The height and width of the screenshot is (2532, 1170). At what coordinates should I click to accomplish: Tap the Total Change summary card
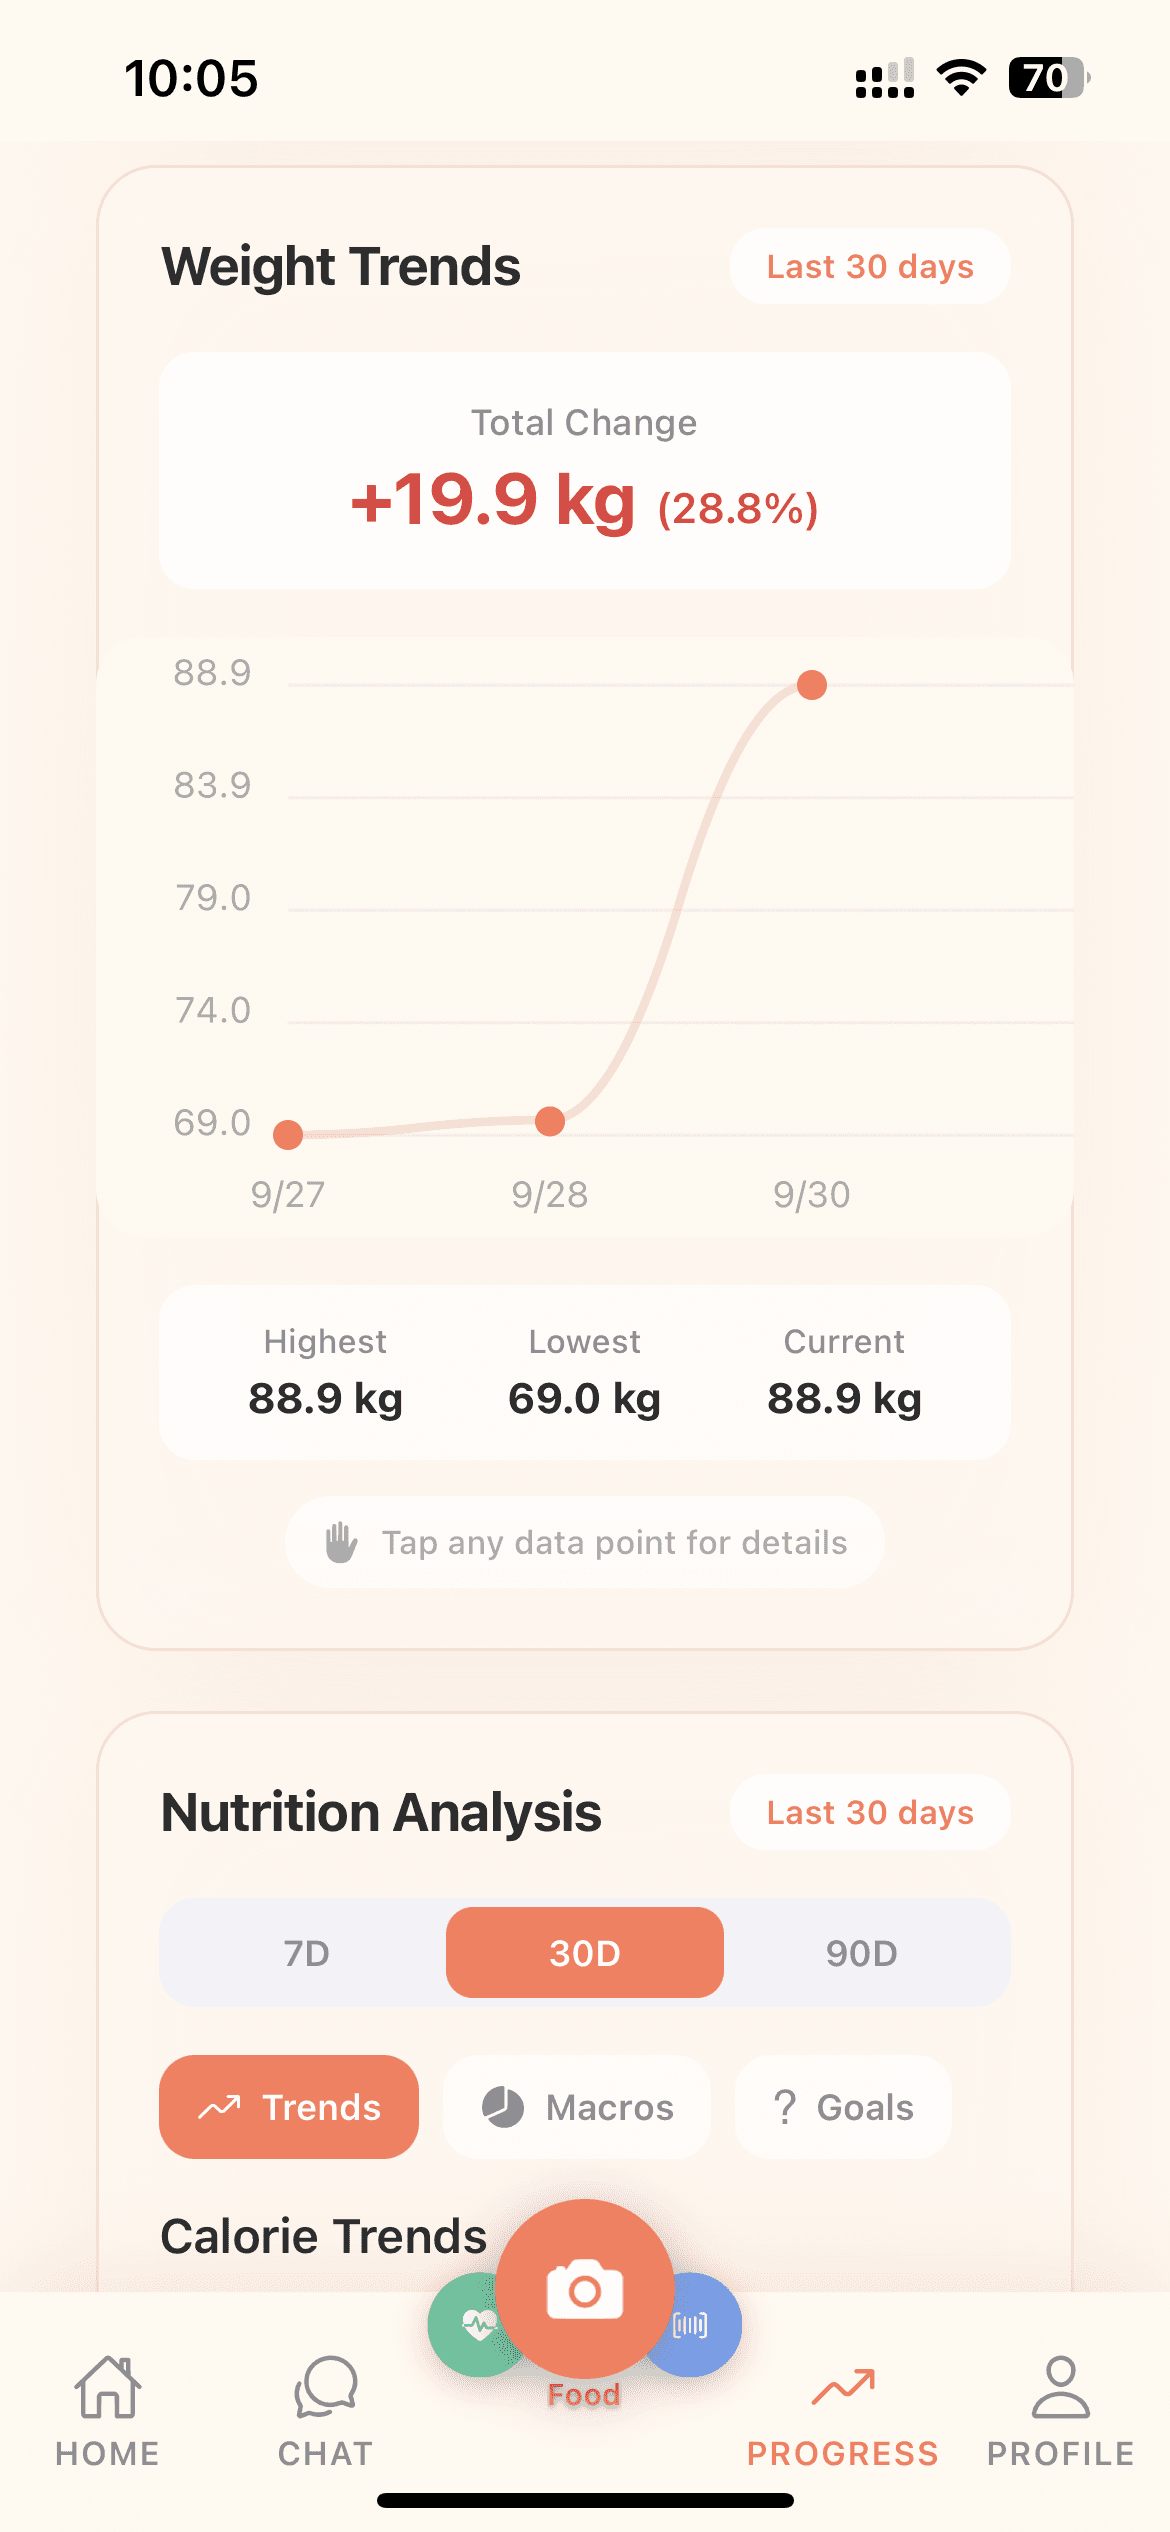click(x=585, y=470)
